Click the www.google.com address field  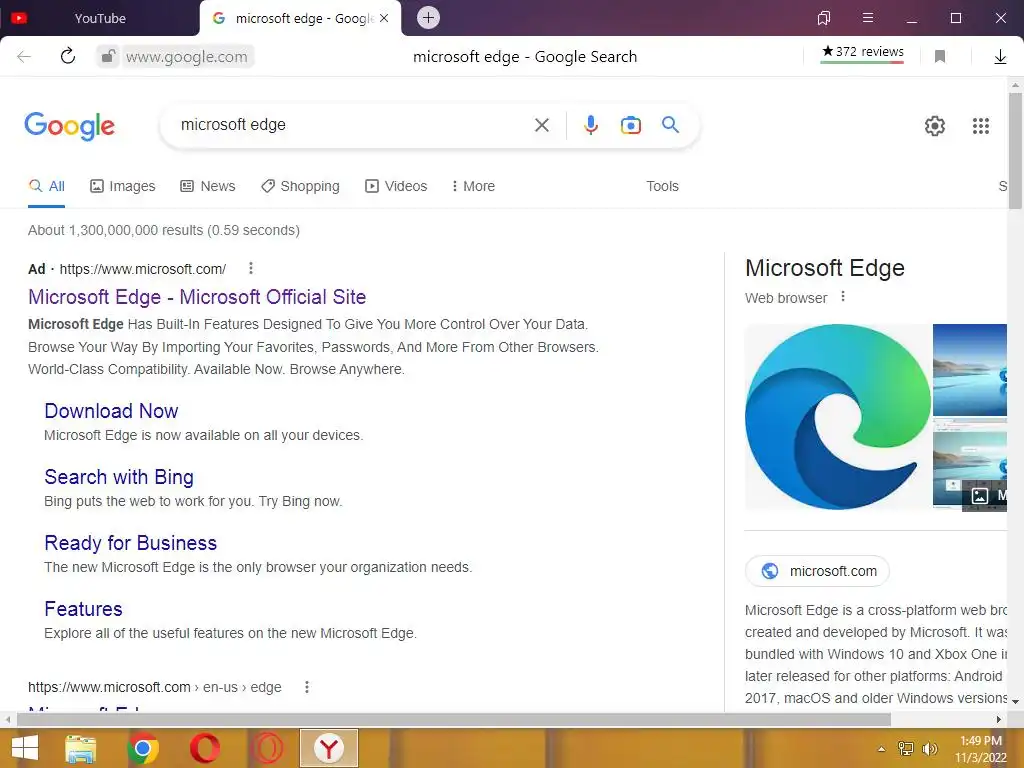[x=187, y=57]
